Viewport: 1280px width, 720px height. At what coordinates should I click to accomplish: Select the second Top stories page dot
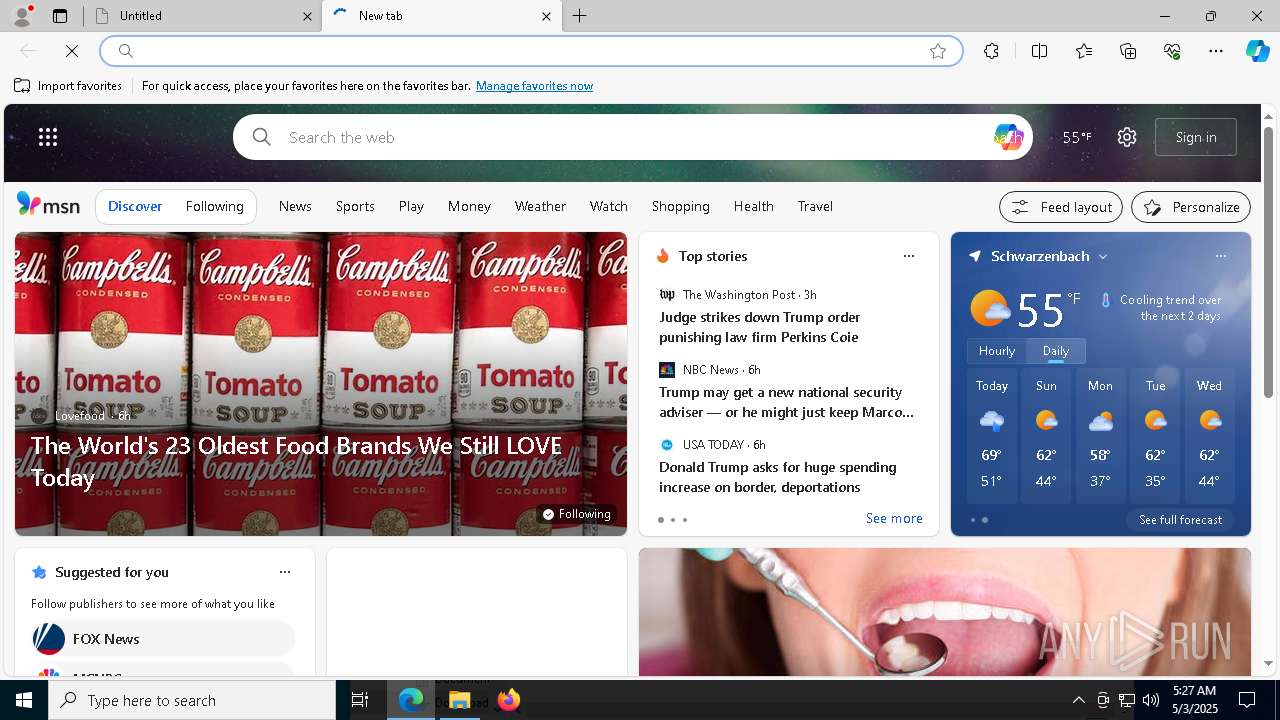(x=673, y=520)
